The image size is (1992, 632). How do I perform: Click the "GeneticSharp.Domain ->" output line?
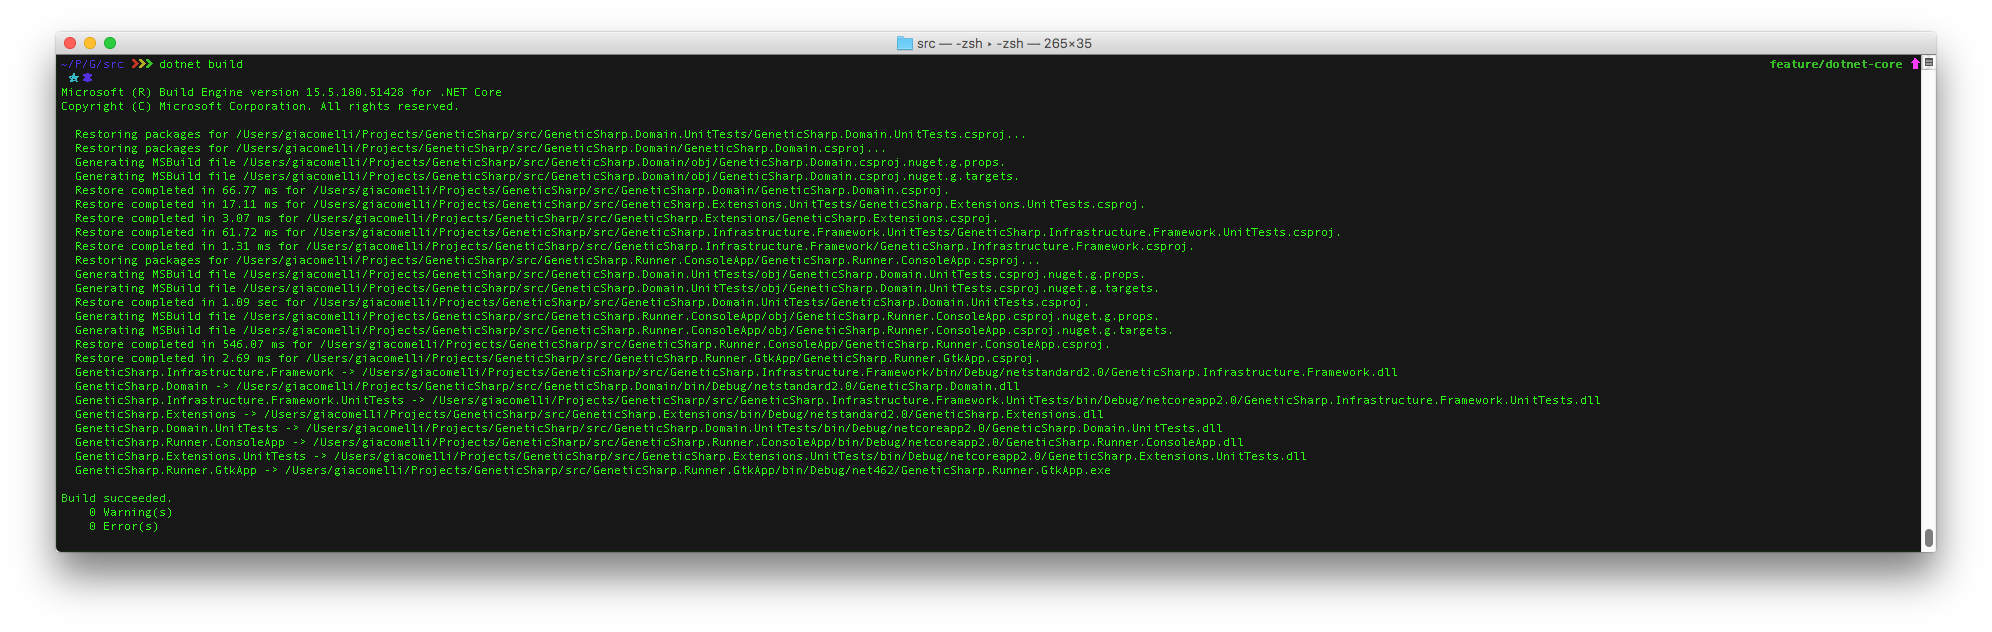pos(547,386)
